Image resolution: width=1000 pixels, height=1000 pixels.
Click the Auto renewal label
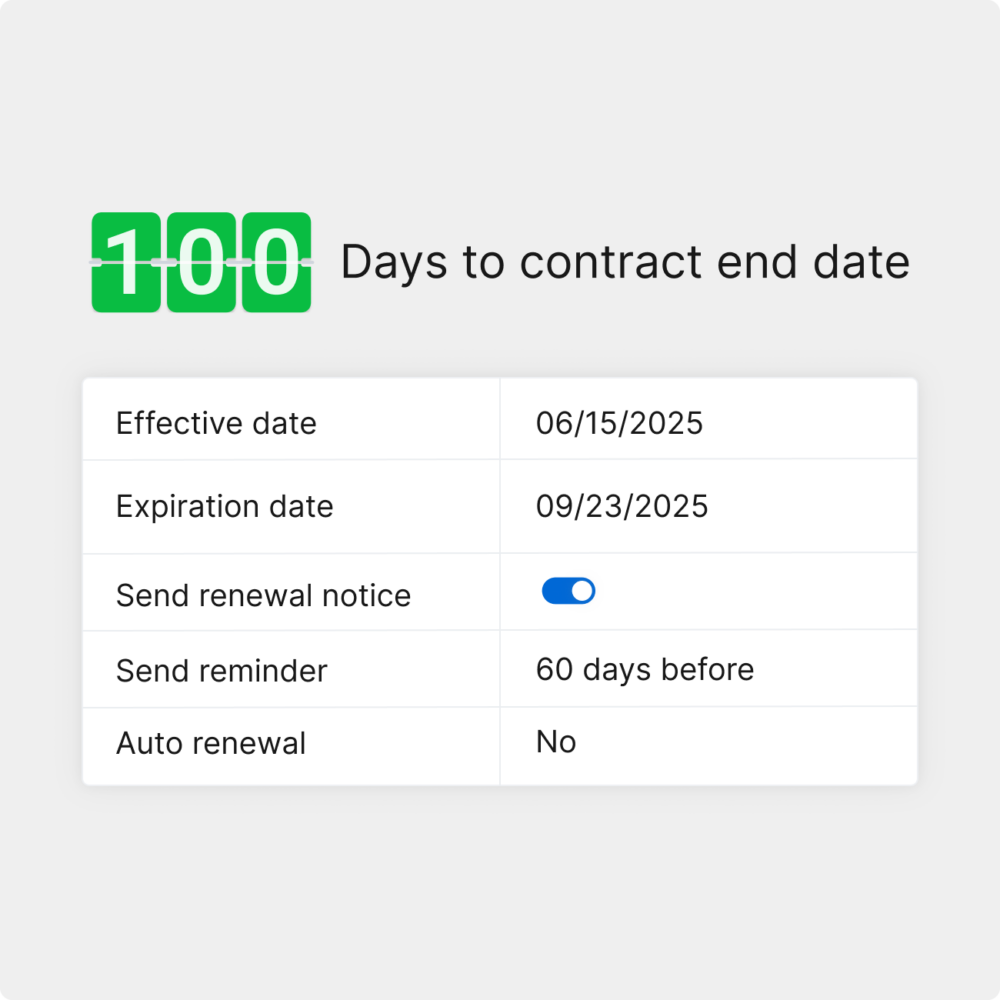coord(211,744)
